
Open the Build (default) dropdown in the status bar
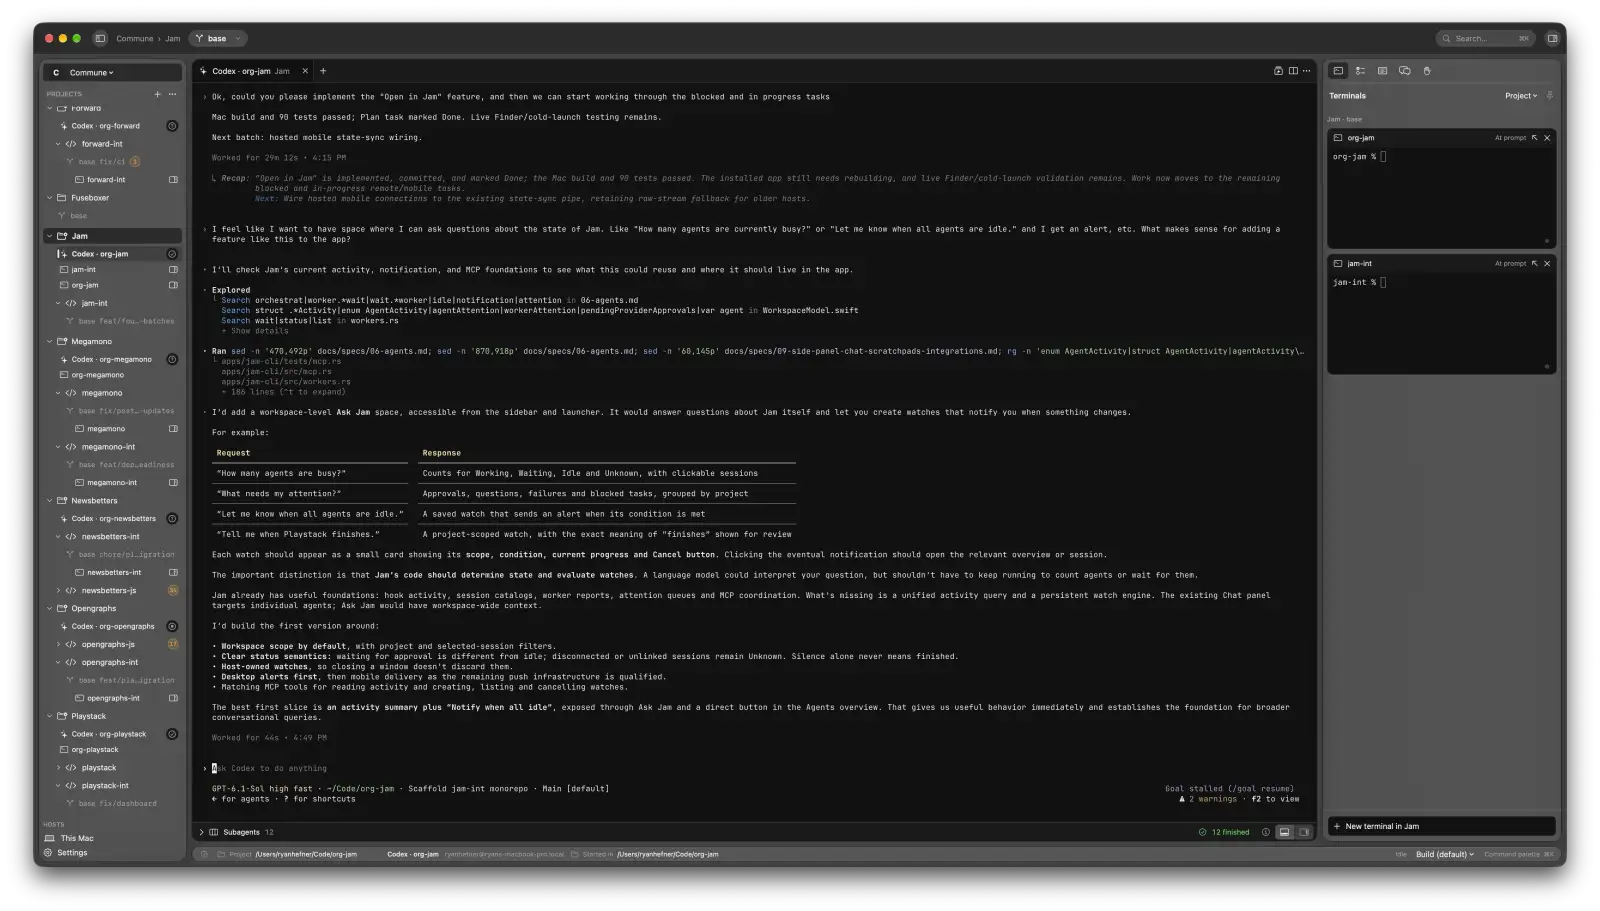tap(1444, 855)
